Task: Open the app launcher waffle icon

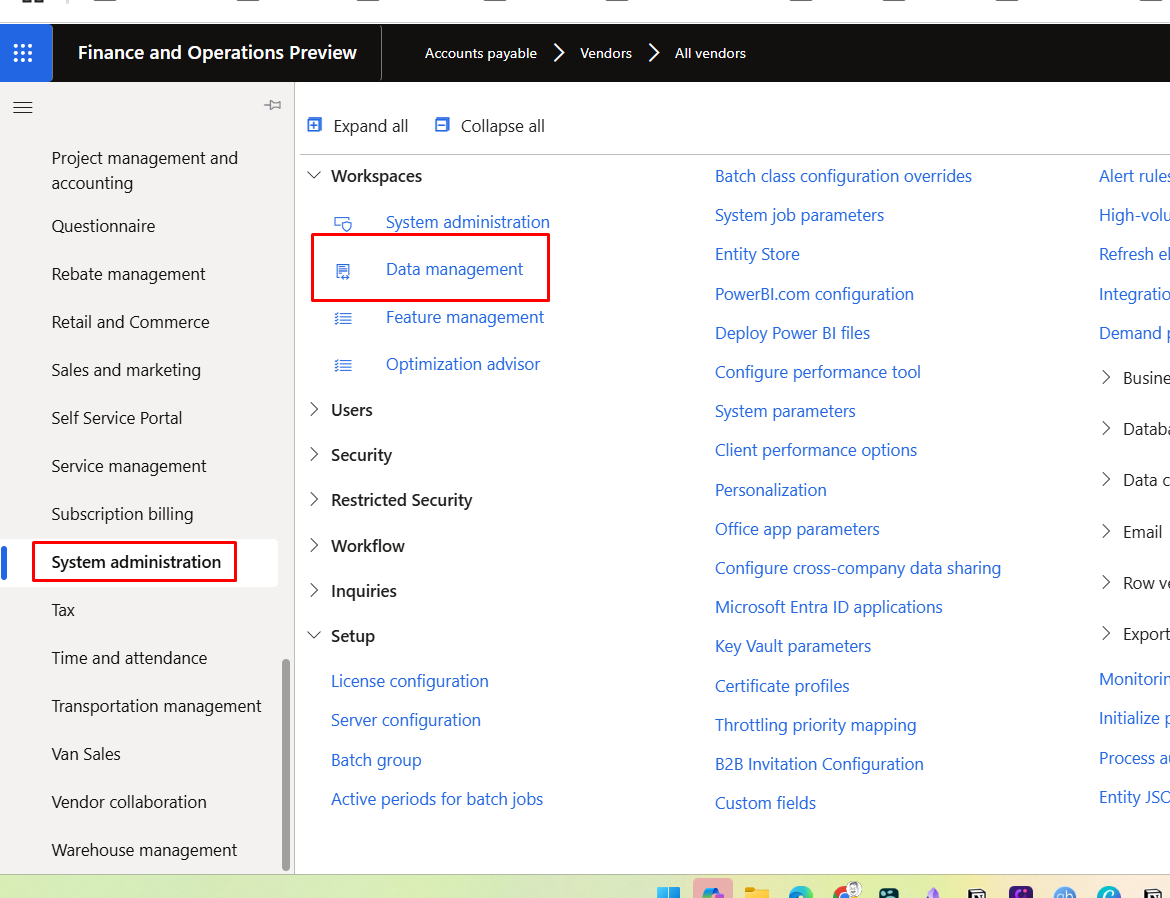Action: (x=23, y=53)
